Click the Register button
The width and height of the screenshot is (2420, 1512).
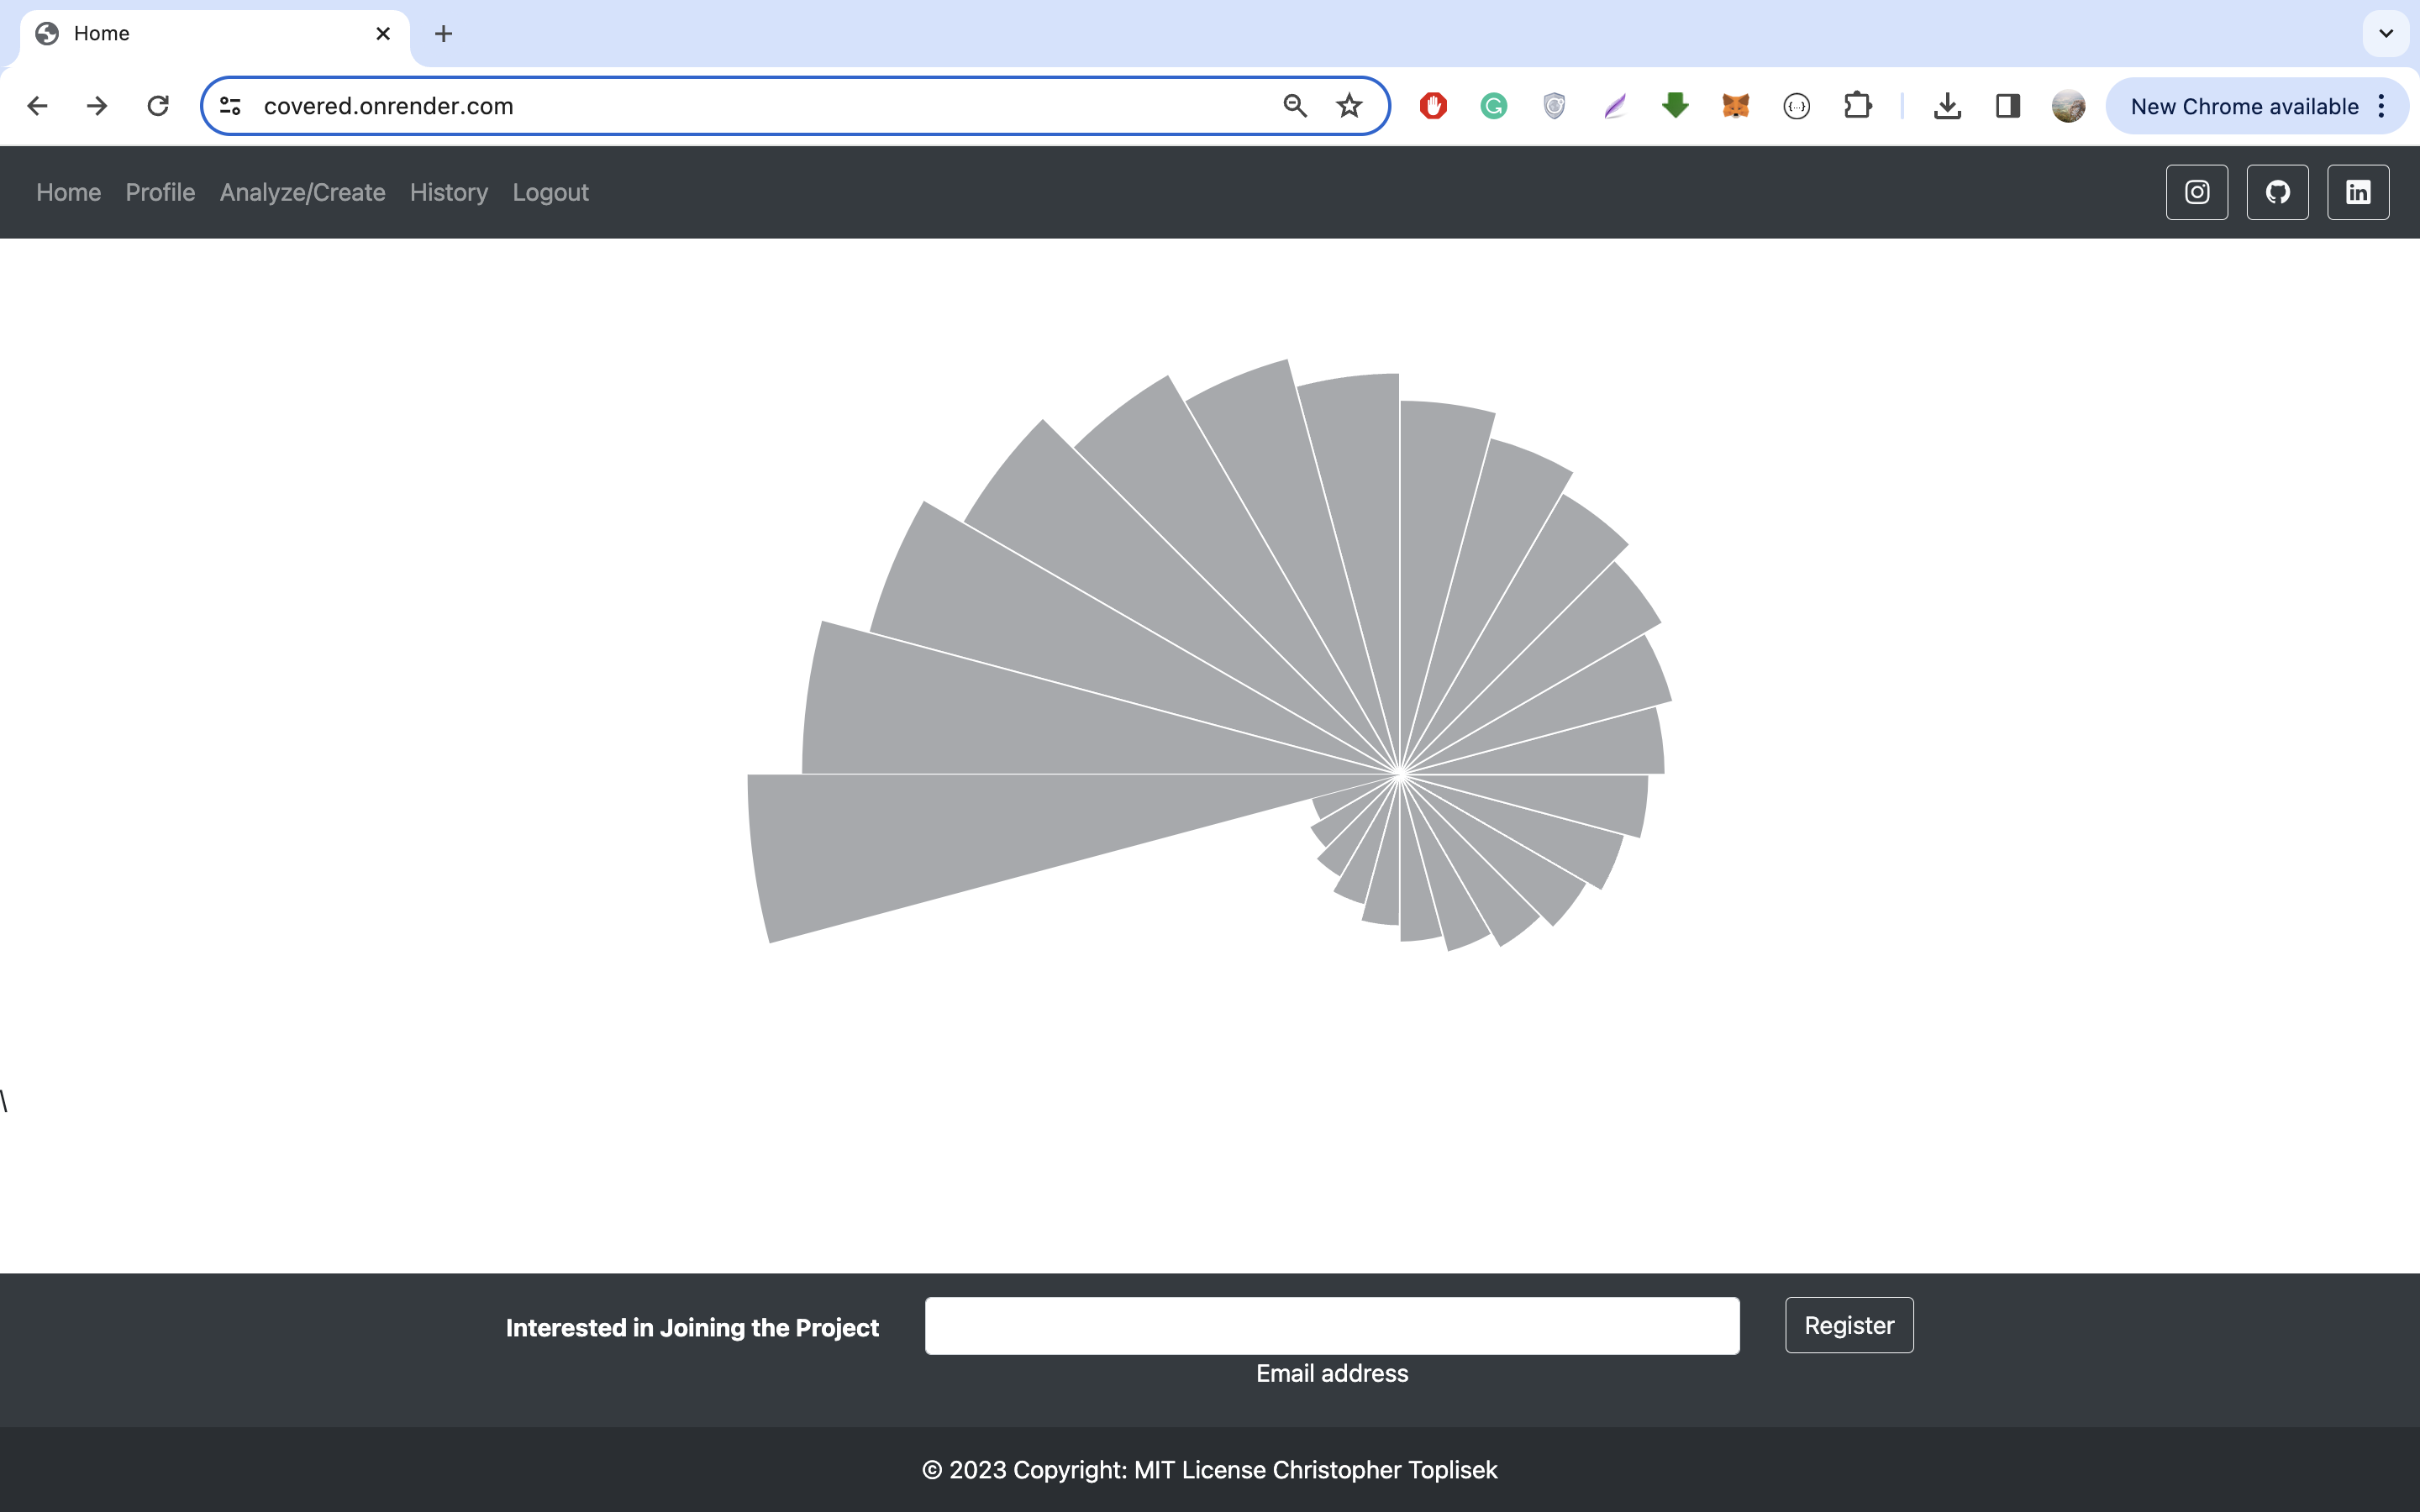coord(1848,1324)
